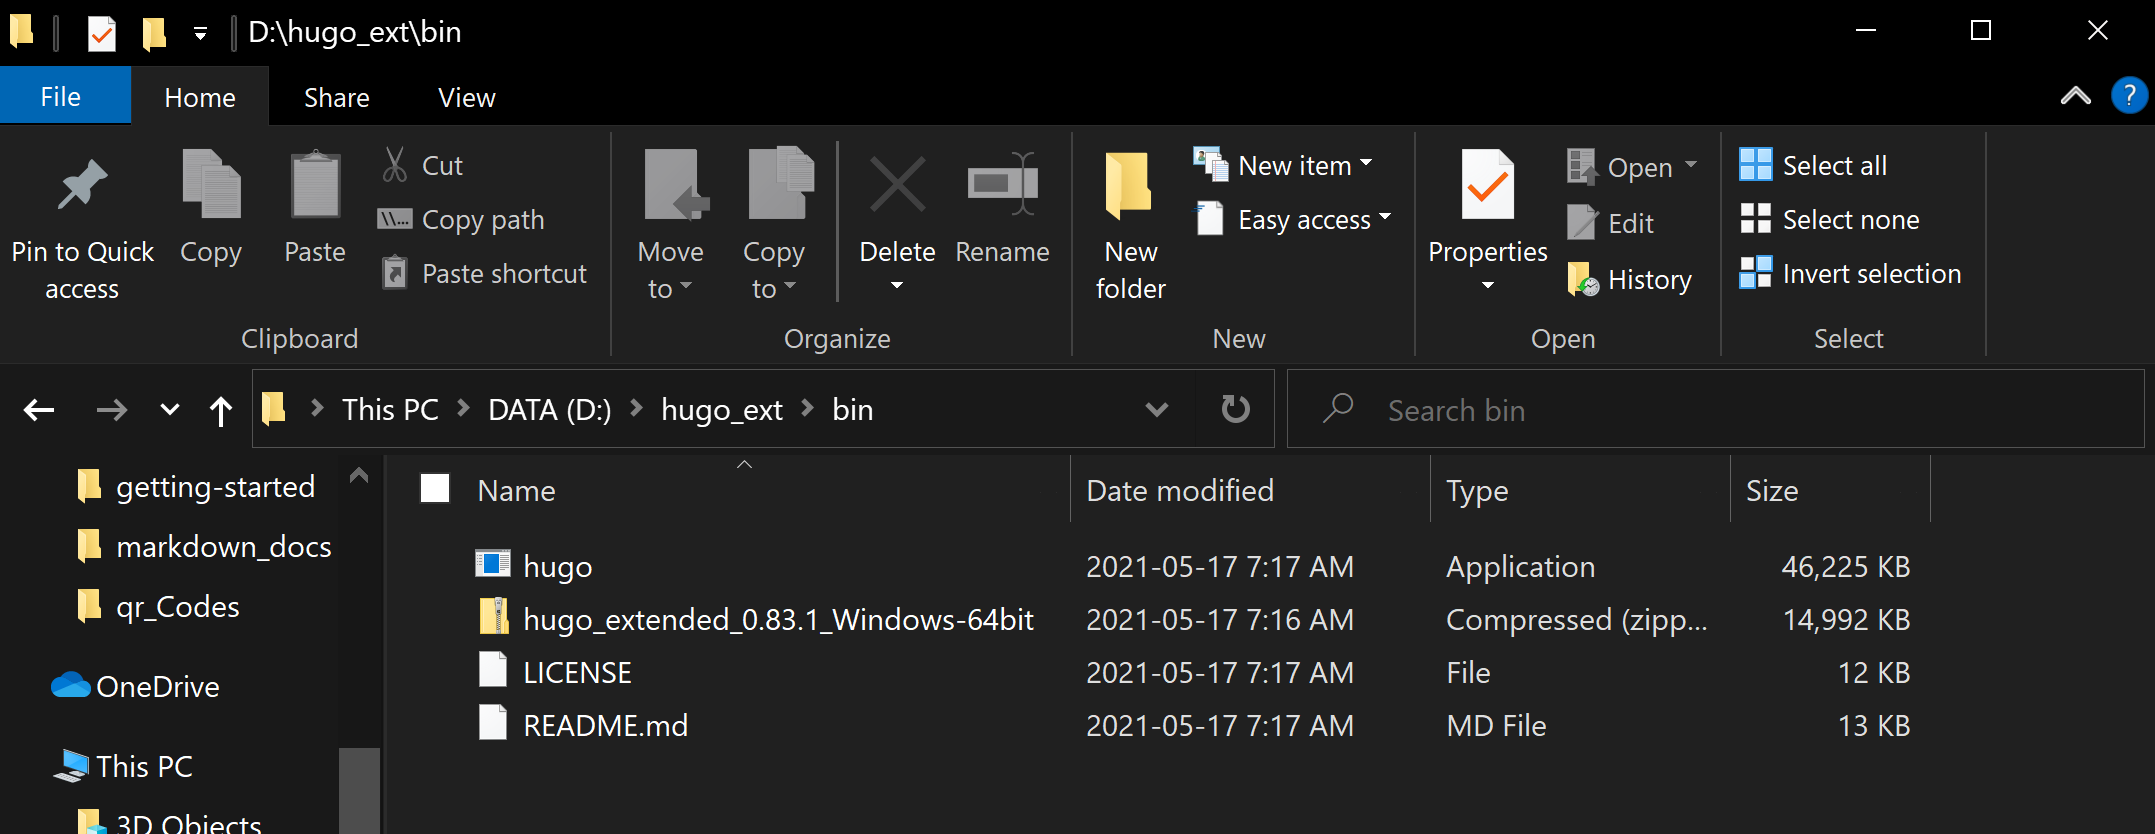Select the markdown_docs folder in sidebar

(204, 547)
